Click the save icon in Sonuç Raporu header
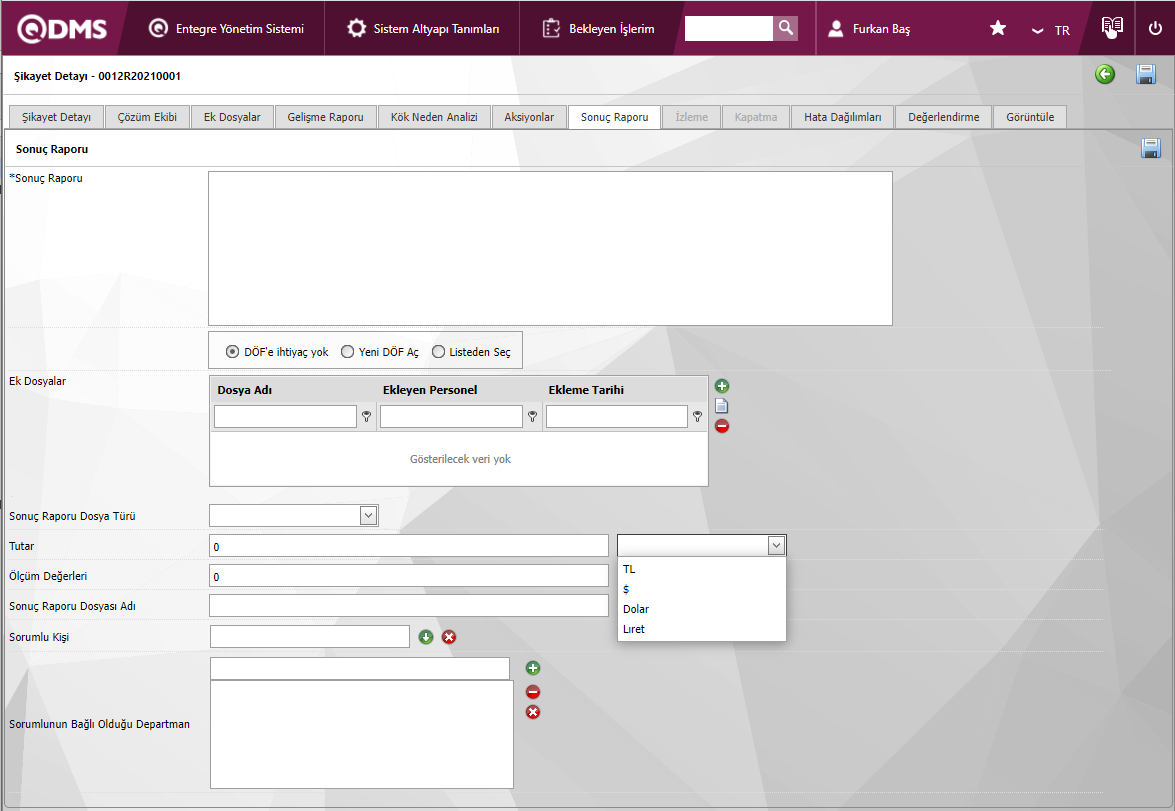 pos(1151,149)
